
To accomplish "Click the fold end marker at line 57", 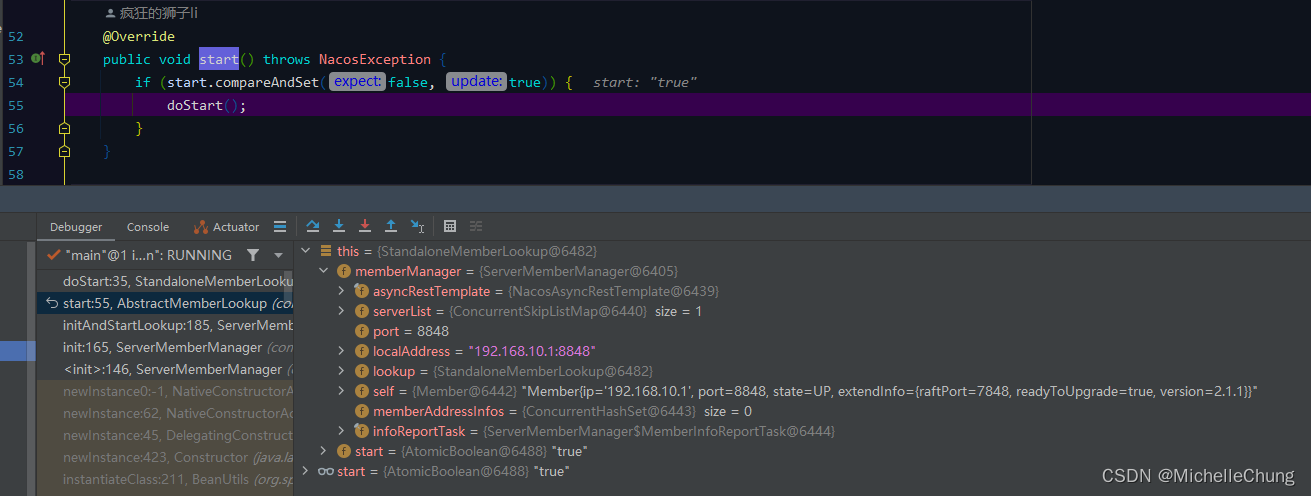I will 64,152.
